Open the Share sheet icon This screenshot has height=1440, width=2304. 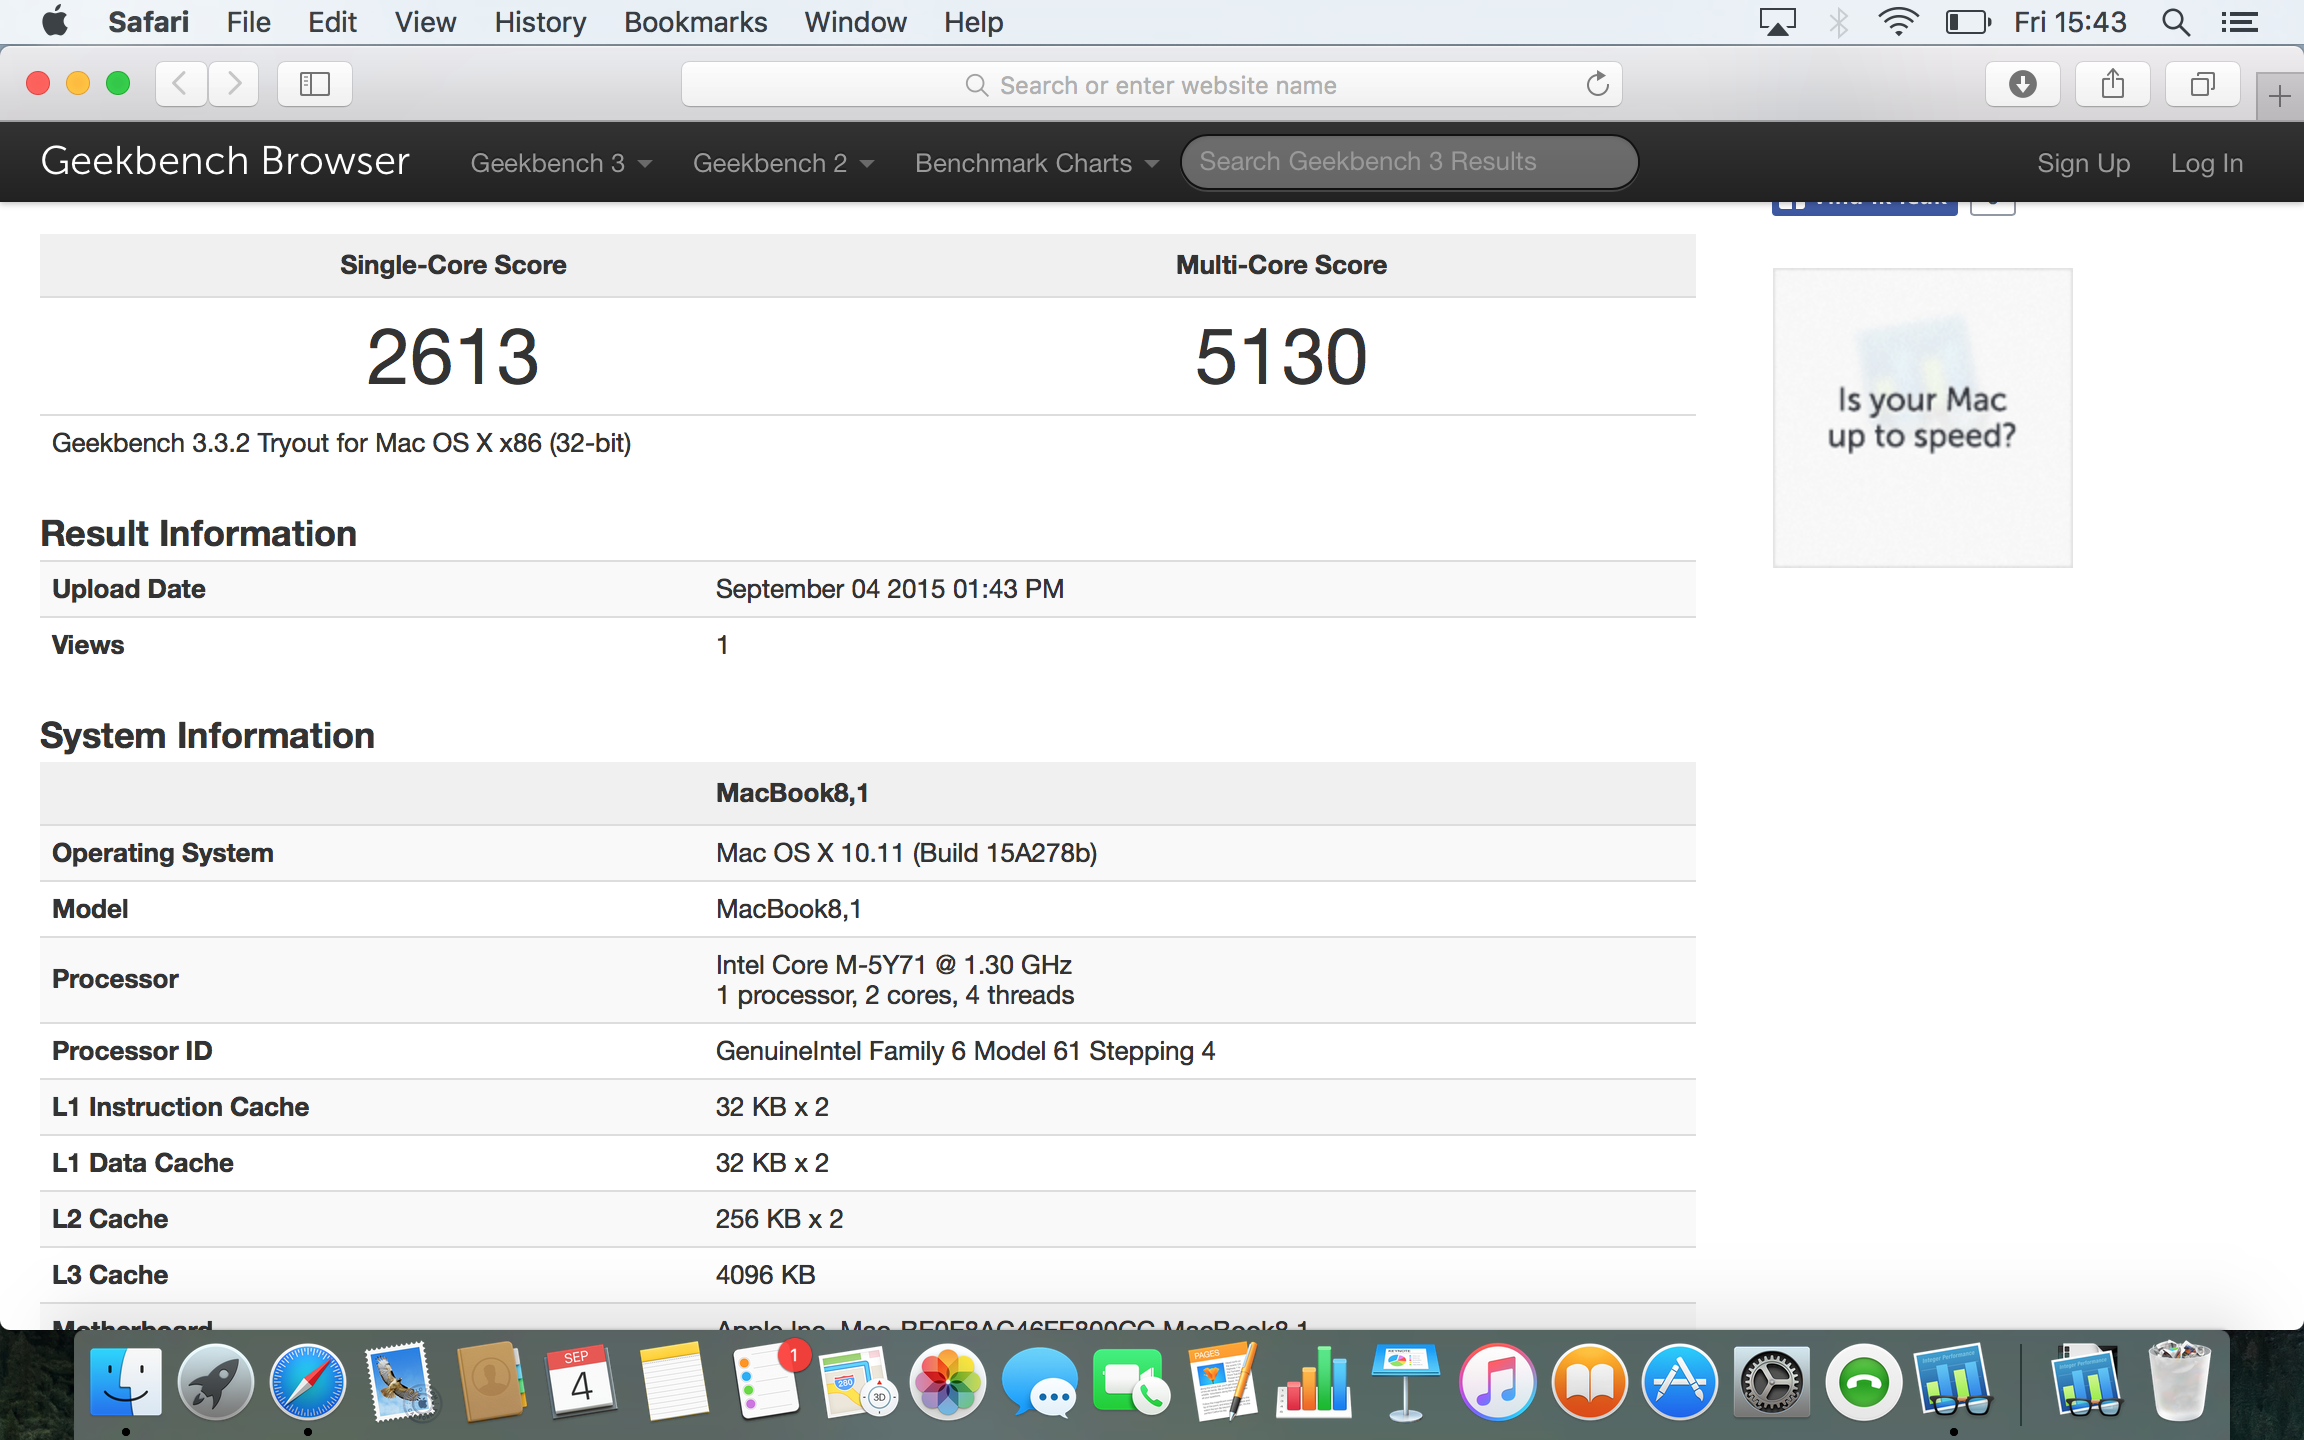2112,84
